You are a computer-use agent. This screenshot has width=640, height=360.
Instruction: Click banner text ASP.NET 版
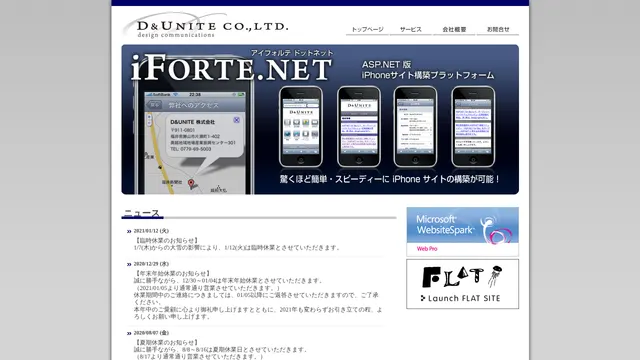(x=387, y=64)
